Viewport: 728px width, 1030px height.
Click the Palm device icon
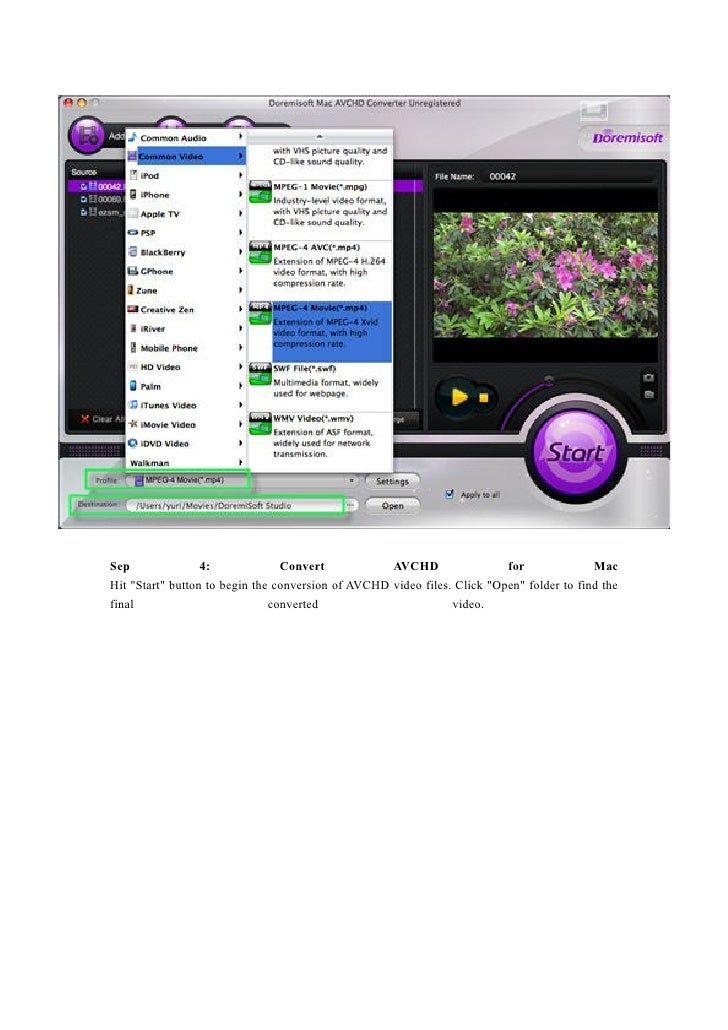coord(133,386)
